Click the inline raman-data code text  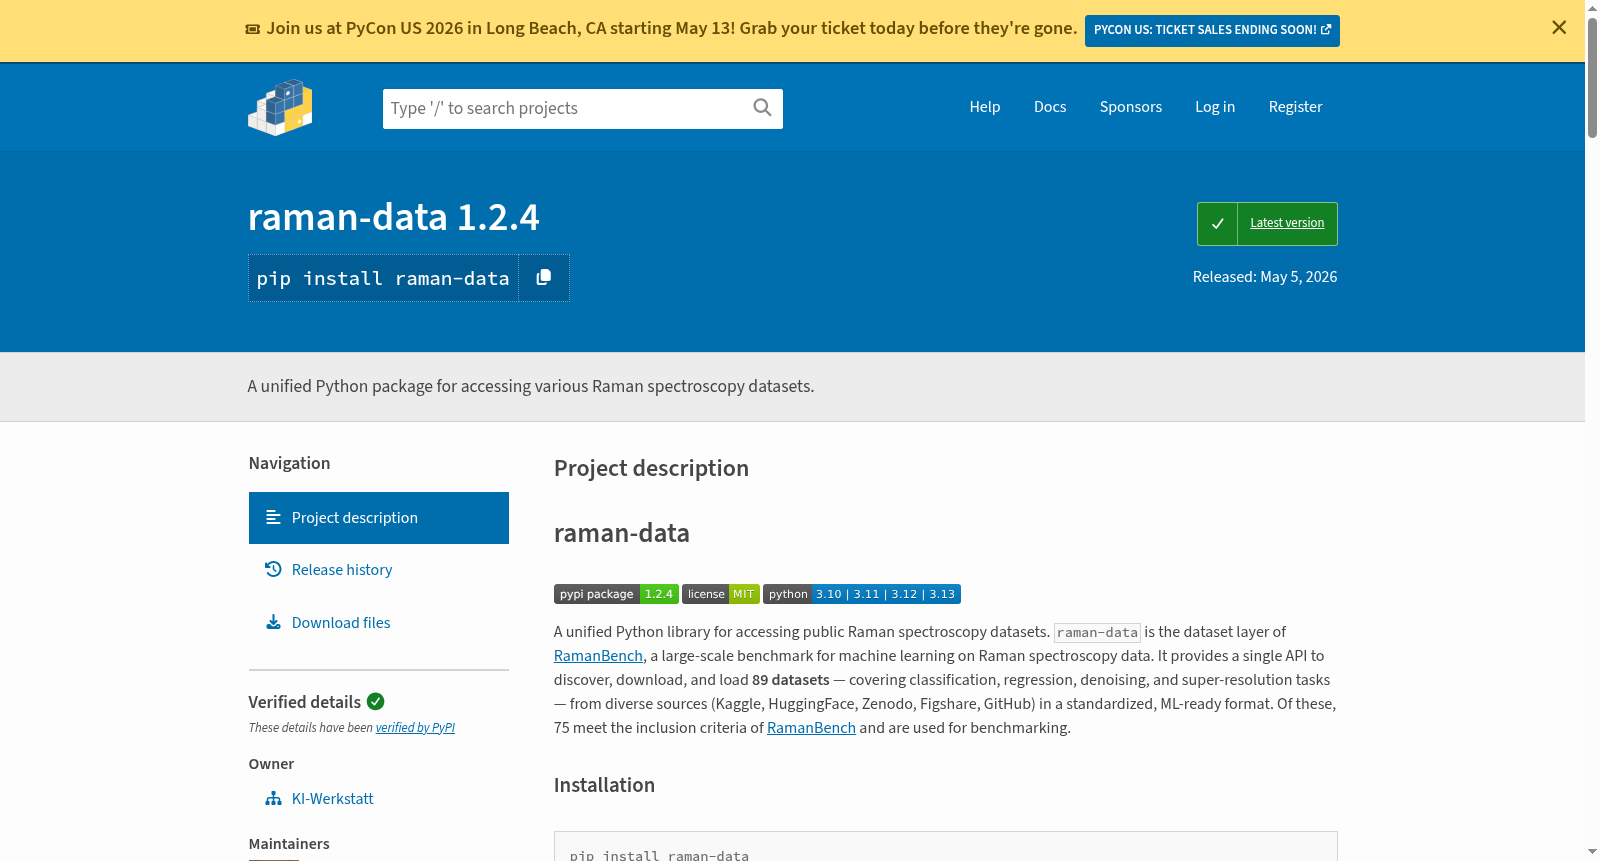pos(1097,632)
